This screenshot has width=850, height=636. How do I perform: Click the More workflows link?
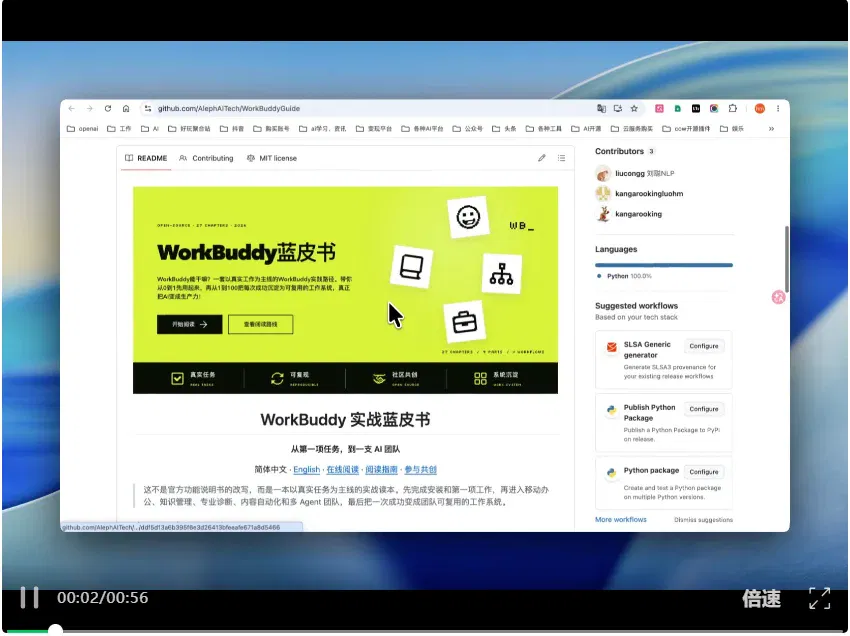point(621,519)
